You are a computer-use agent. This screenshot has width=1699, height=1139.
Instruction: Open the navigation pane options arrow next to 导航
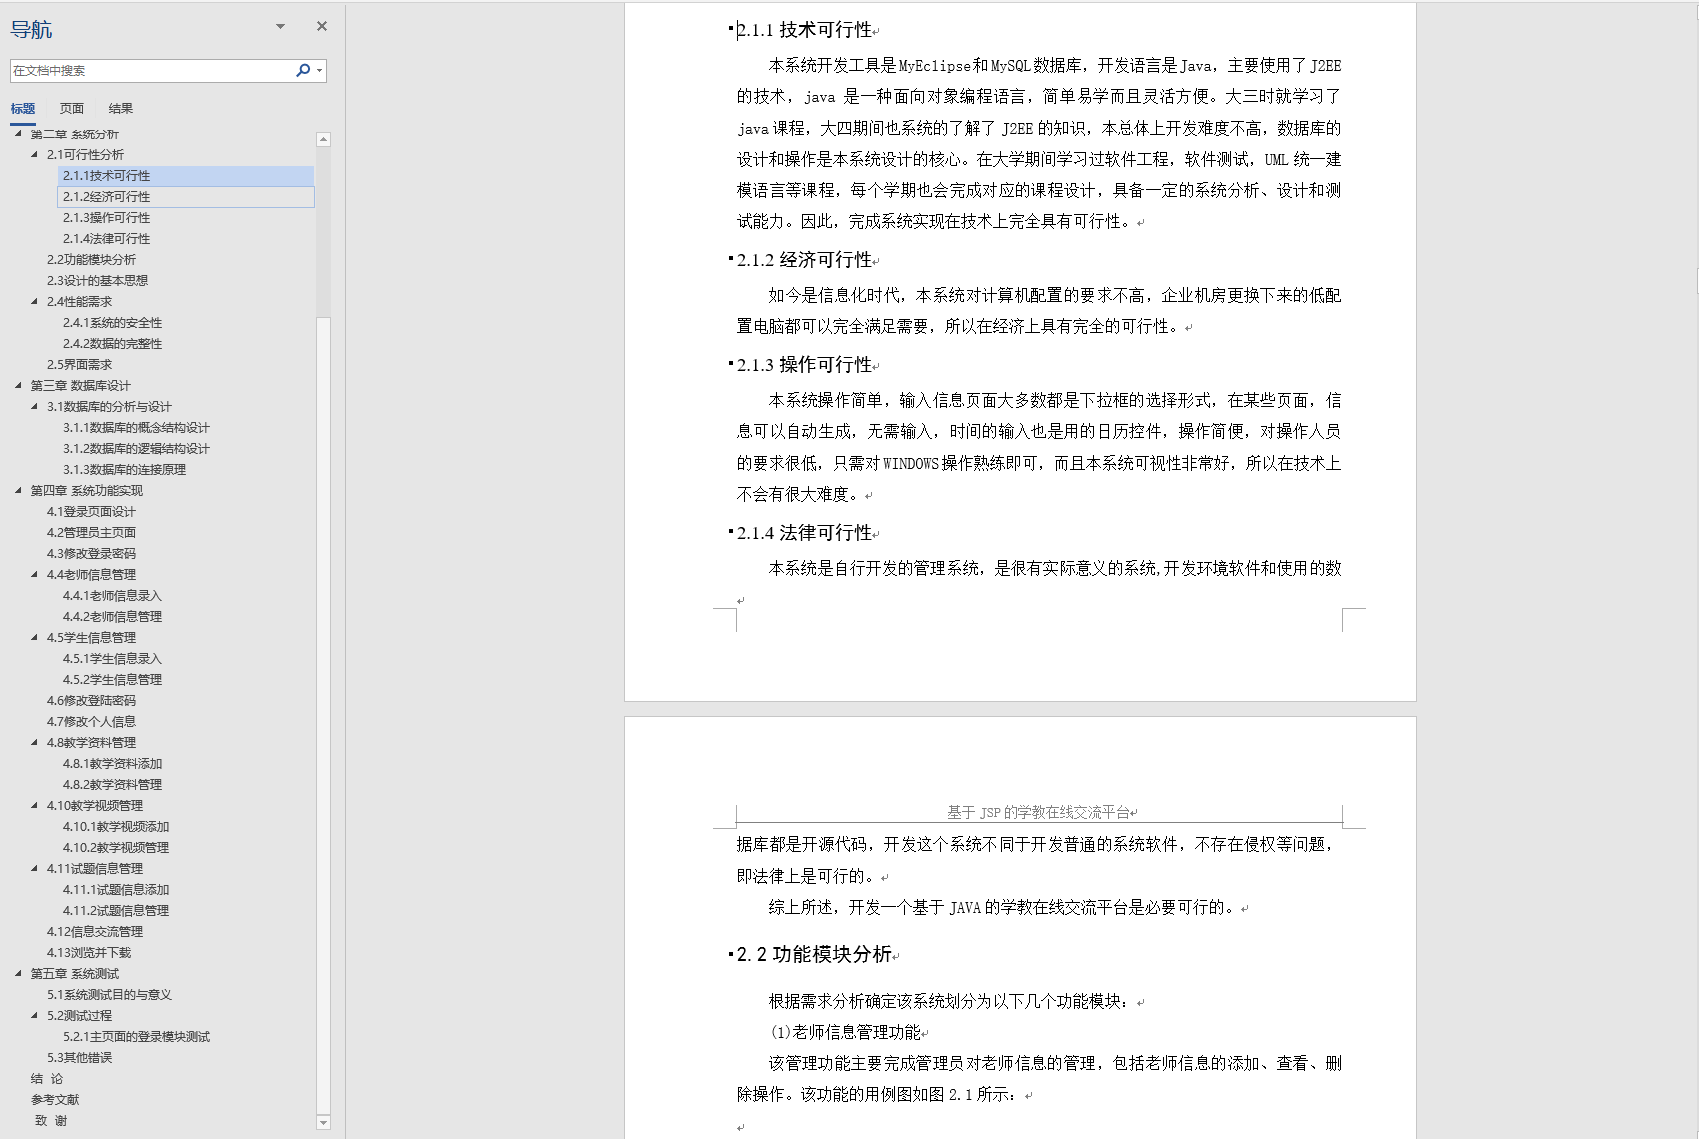279,26
